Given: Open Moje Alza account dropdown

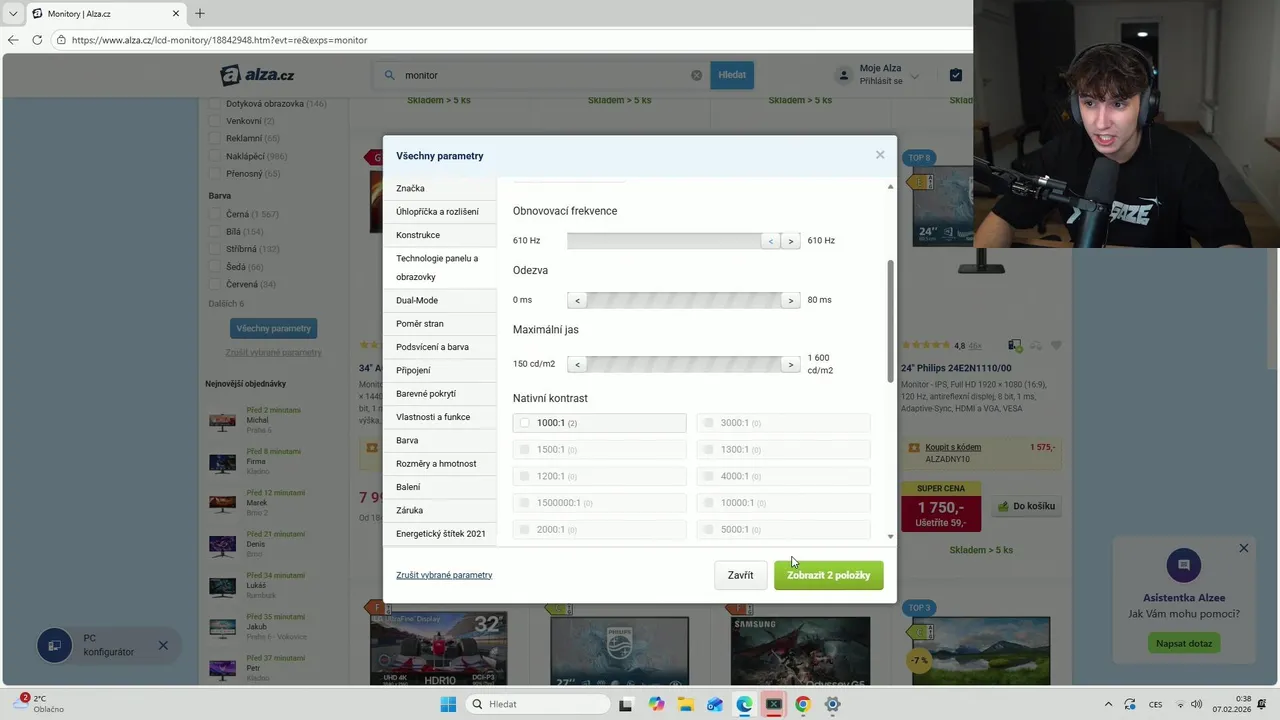Looking at the screenshot, I should click(x=877, y=75).
